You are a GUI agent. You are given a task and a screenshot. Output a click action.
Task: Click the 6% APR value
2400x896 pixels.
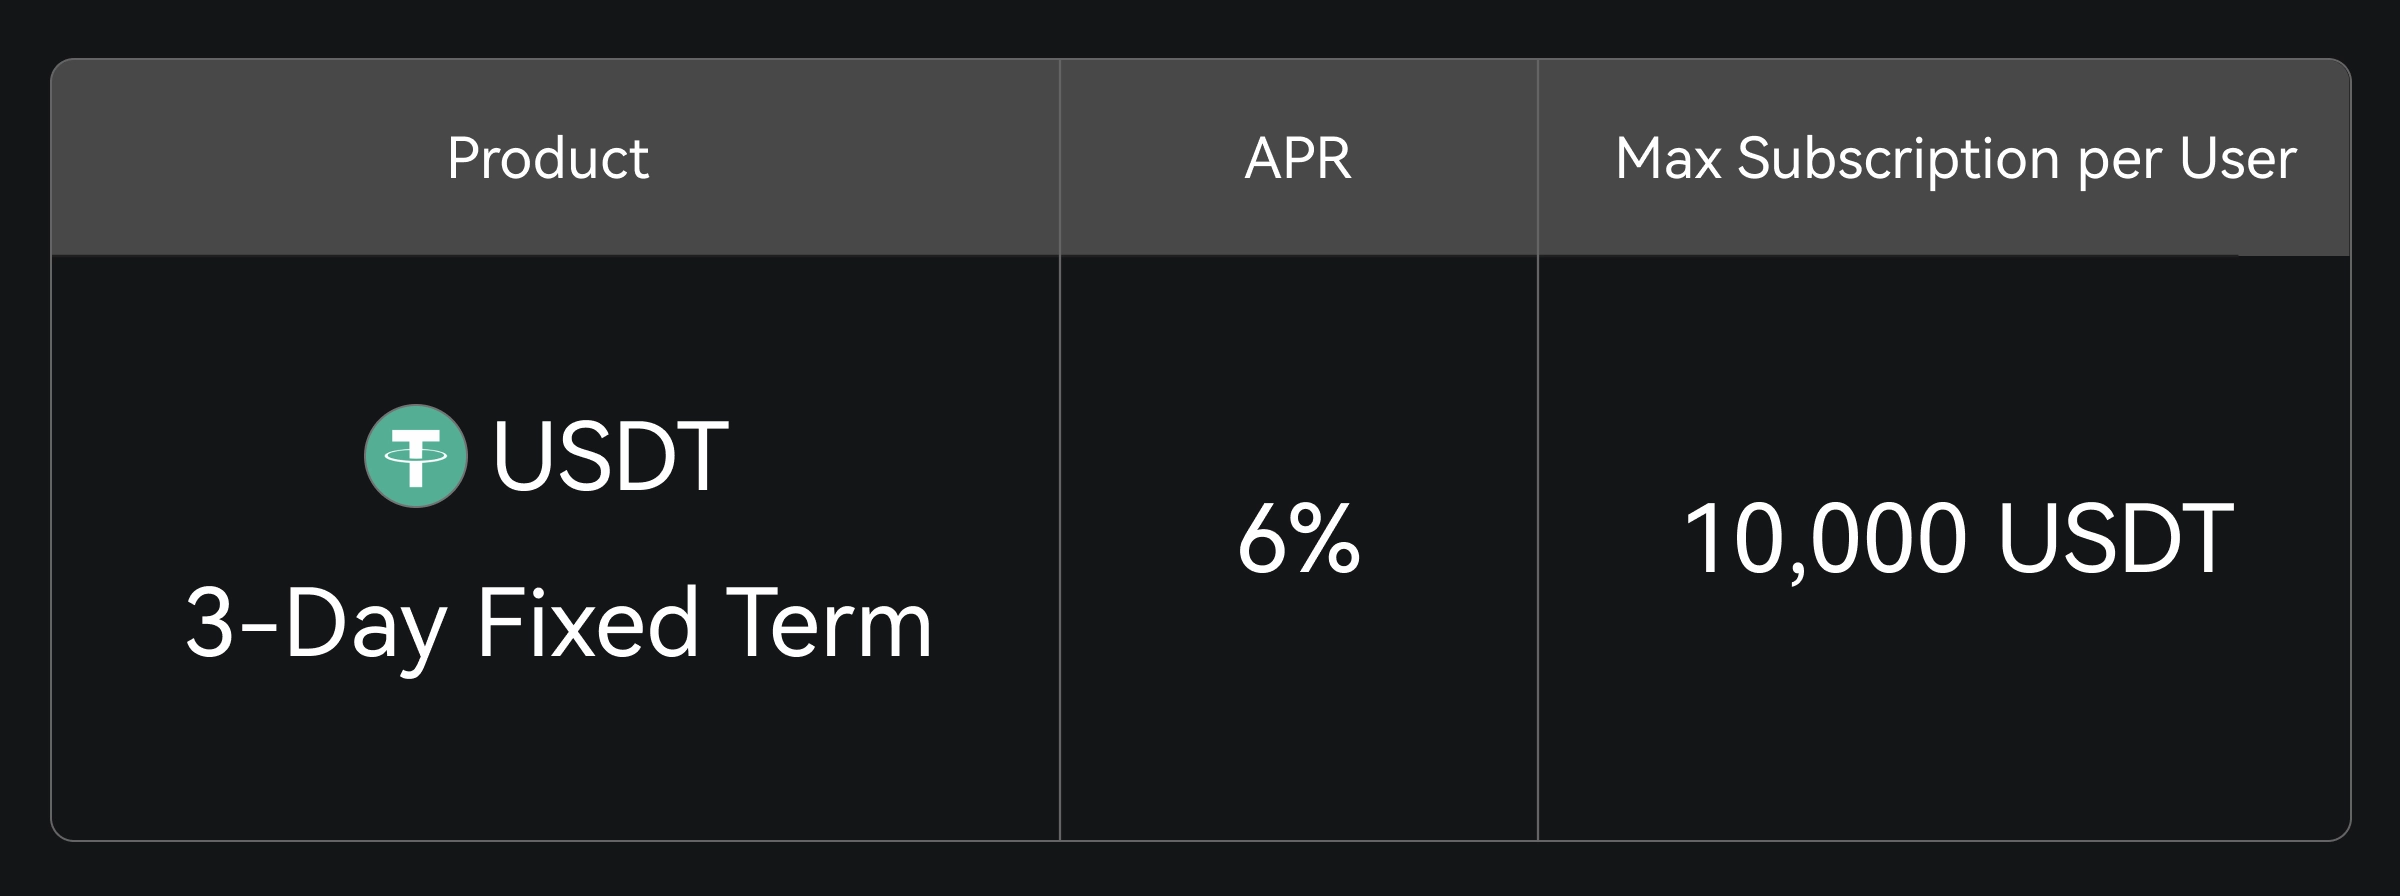tap(1298, 540)
